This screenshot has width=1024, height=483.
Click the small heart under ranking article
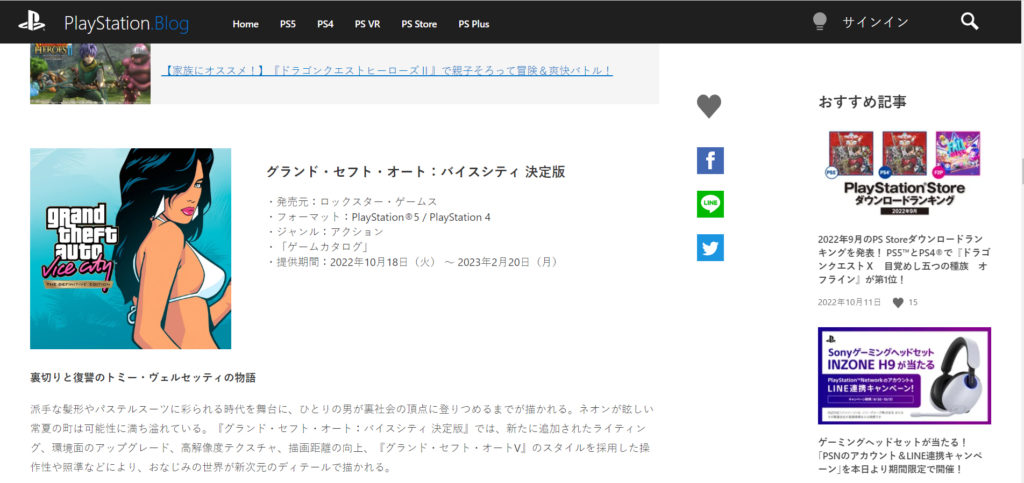click(x=898, y=302)
